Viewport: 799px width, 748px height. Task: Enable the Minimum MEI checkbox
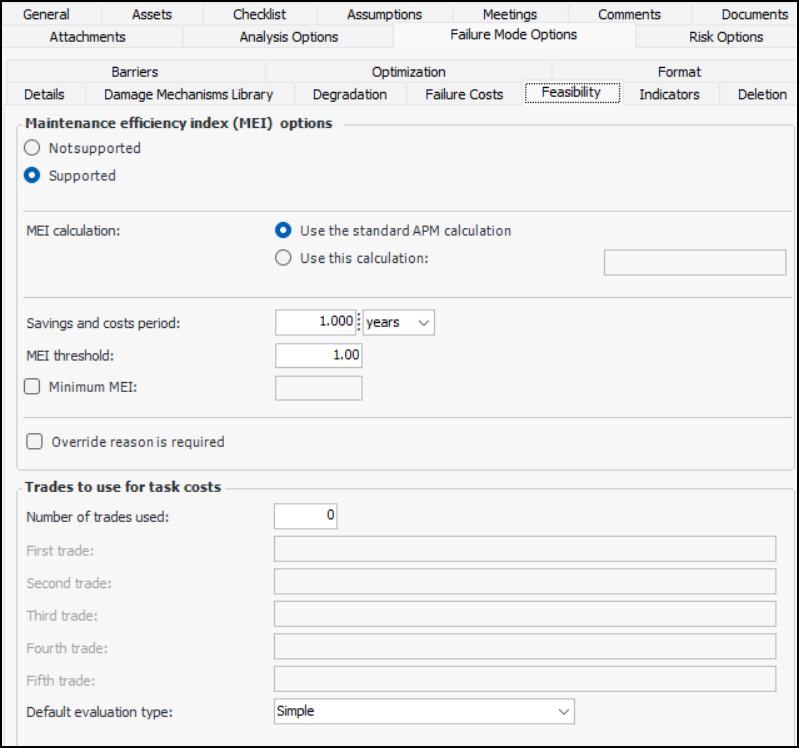click(33, 387)
